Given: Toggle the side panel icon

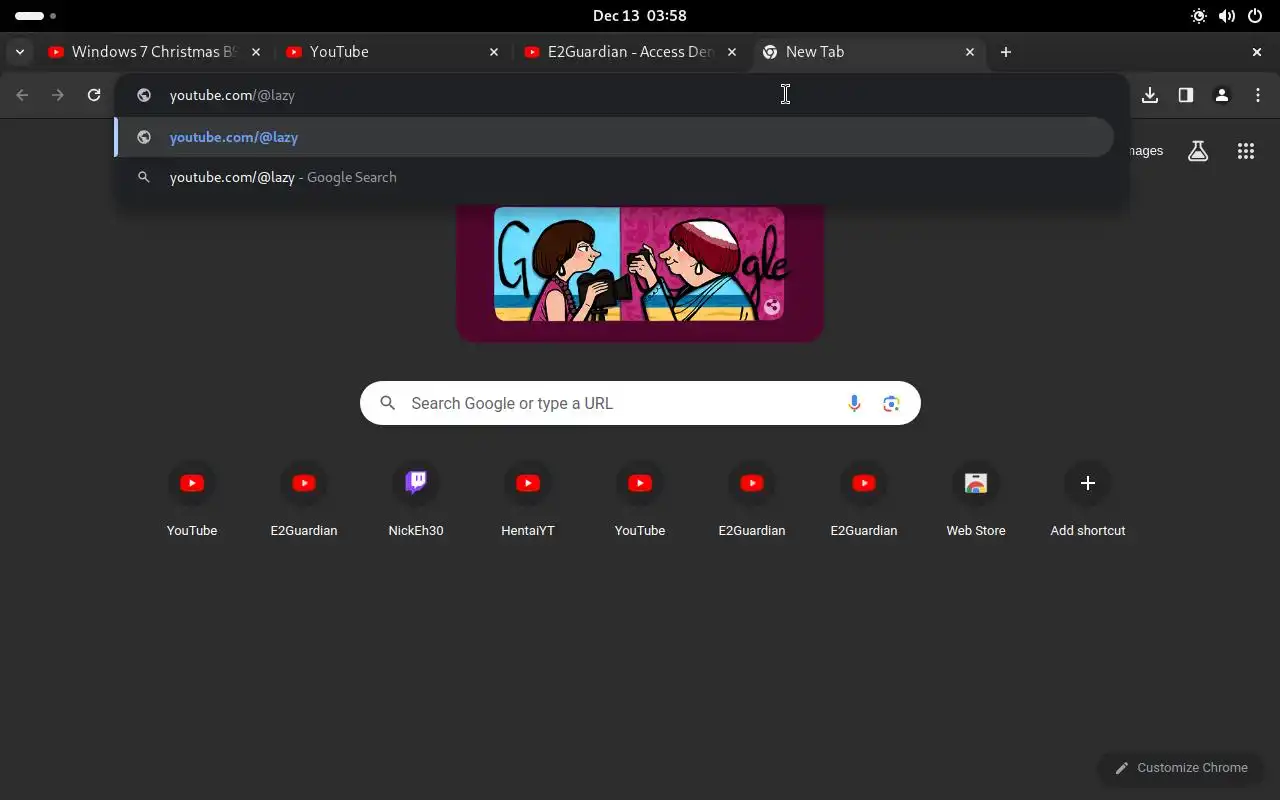Looking at the screenshot, I should [1186, 95].
